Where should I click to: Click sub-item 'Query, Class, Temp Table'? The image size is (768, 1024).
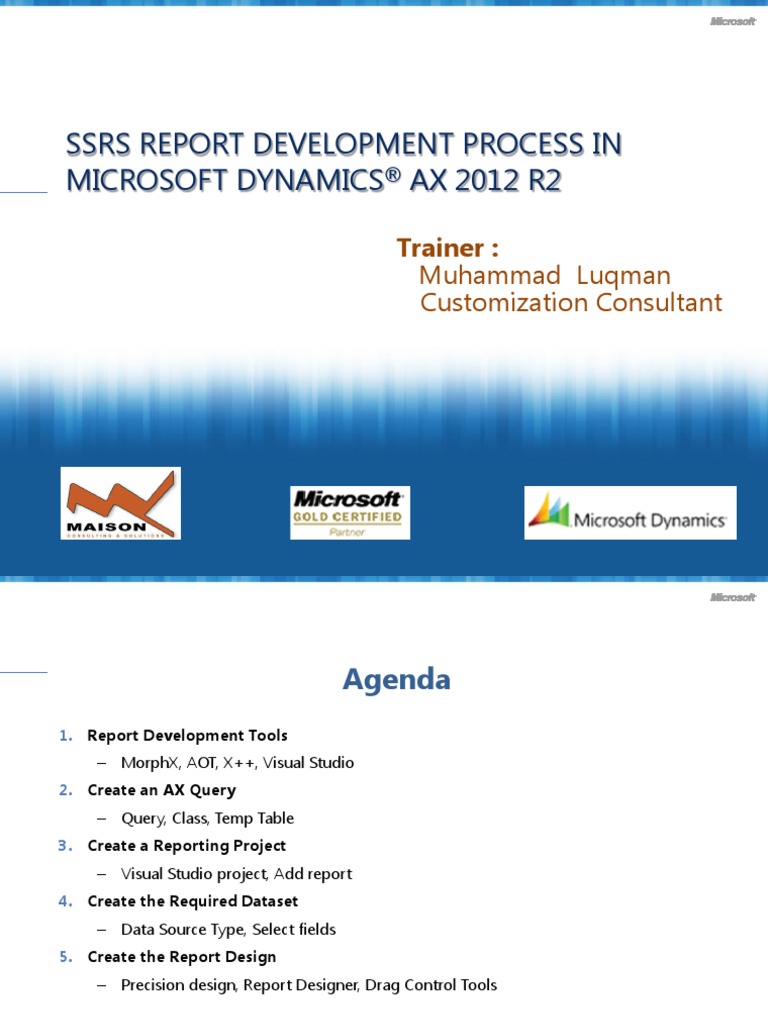click(x=207, y=818)
